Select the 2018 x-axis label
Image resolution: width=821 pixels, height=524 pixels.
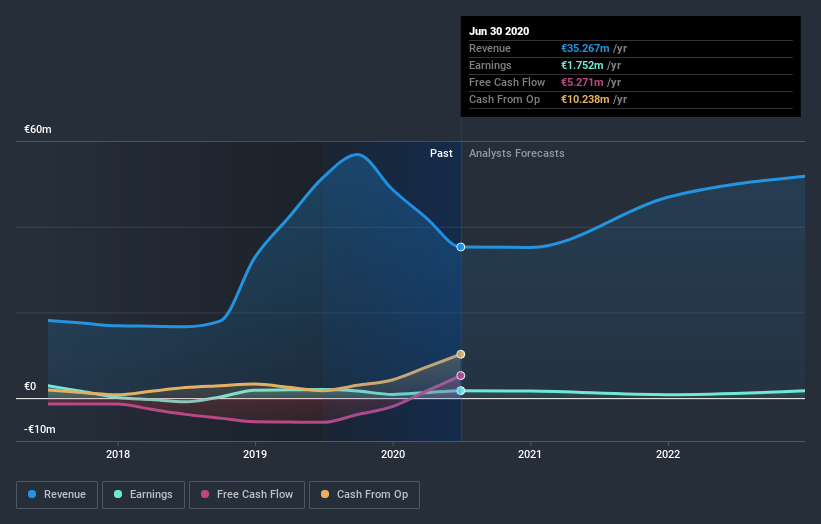(x=118, y=454)
